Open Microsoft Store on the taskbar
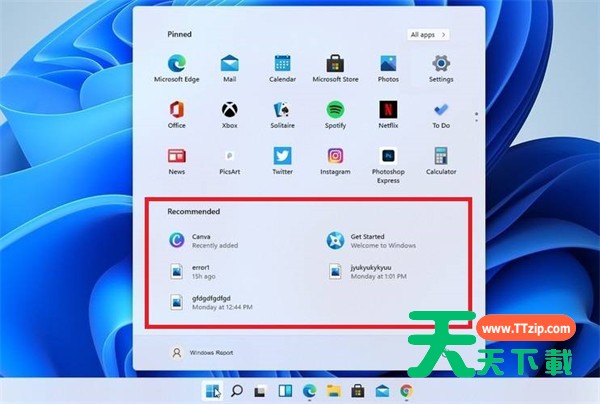 pos(358,391)
